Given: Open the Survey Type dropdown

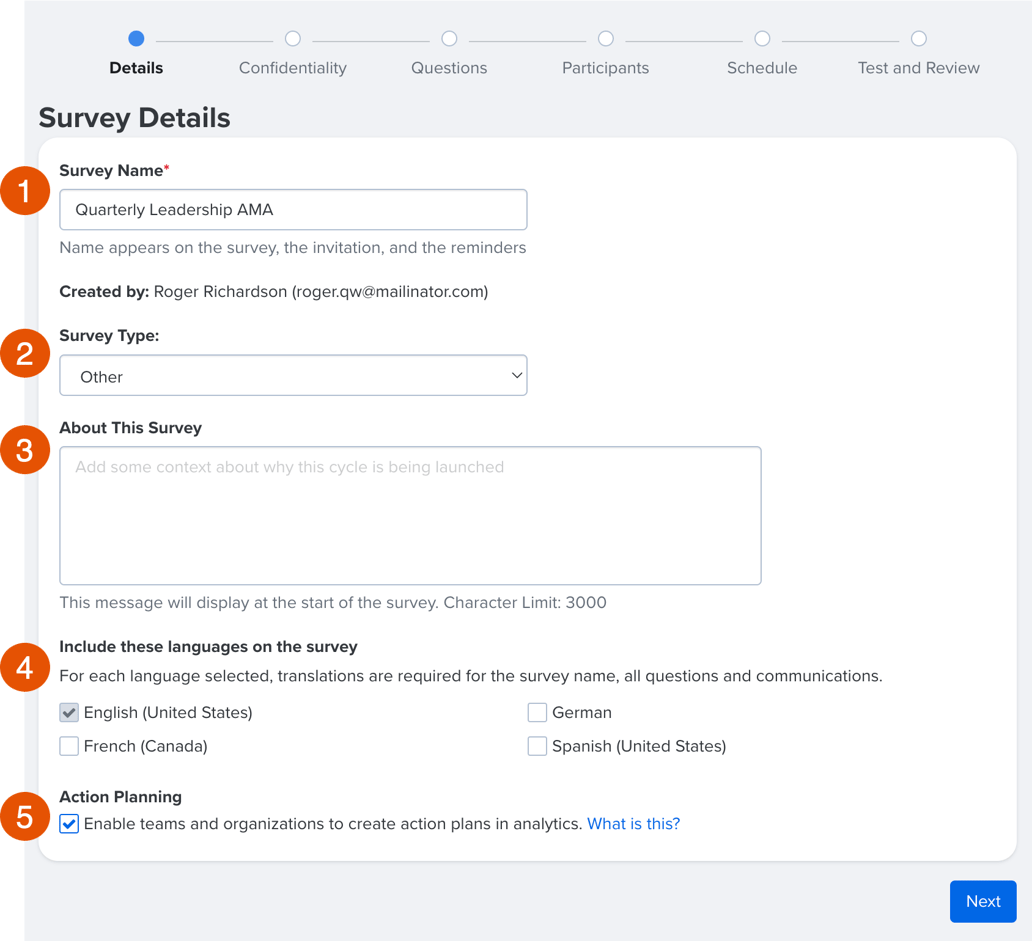Looking at the screenshot, I should coord(293,375).
